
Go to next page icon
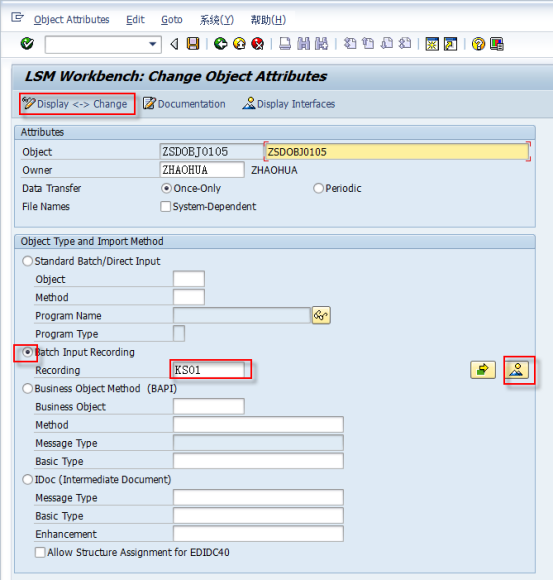(386, 44)
